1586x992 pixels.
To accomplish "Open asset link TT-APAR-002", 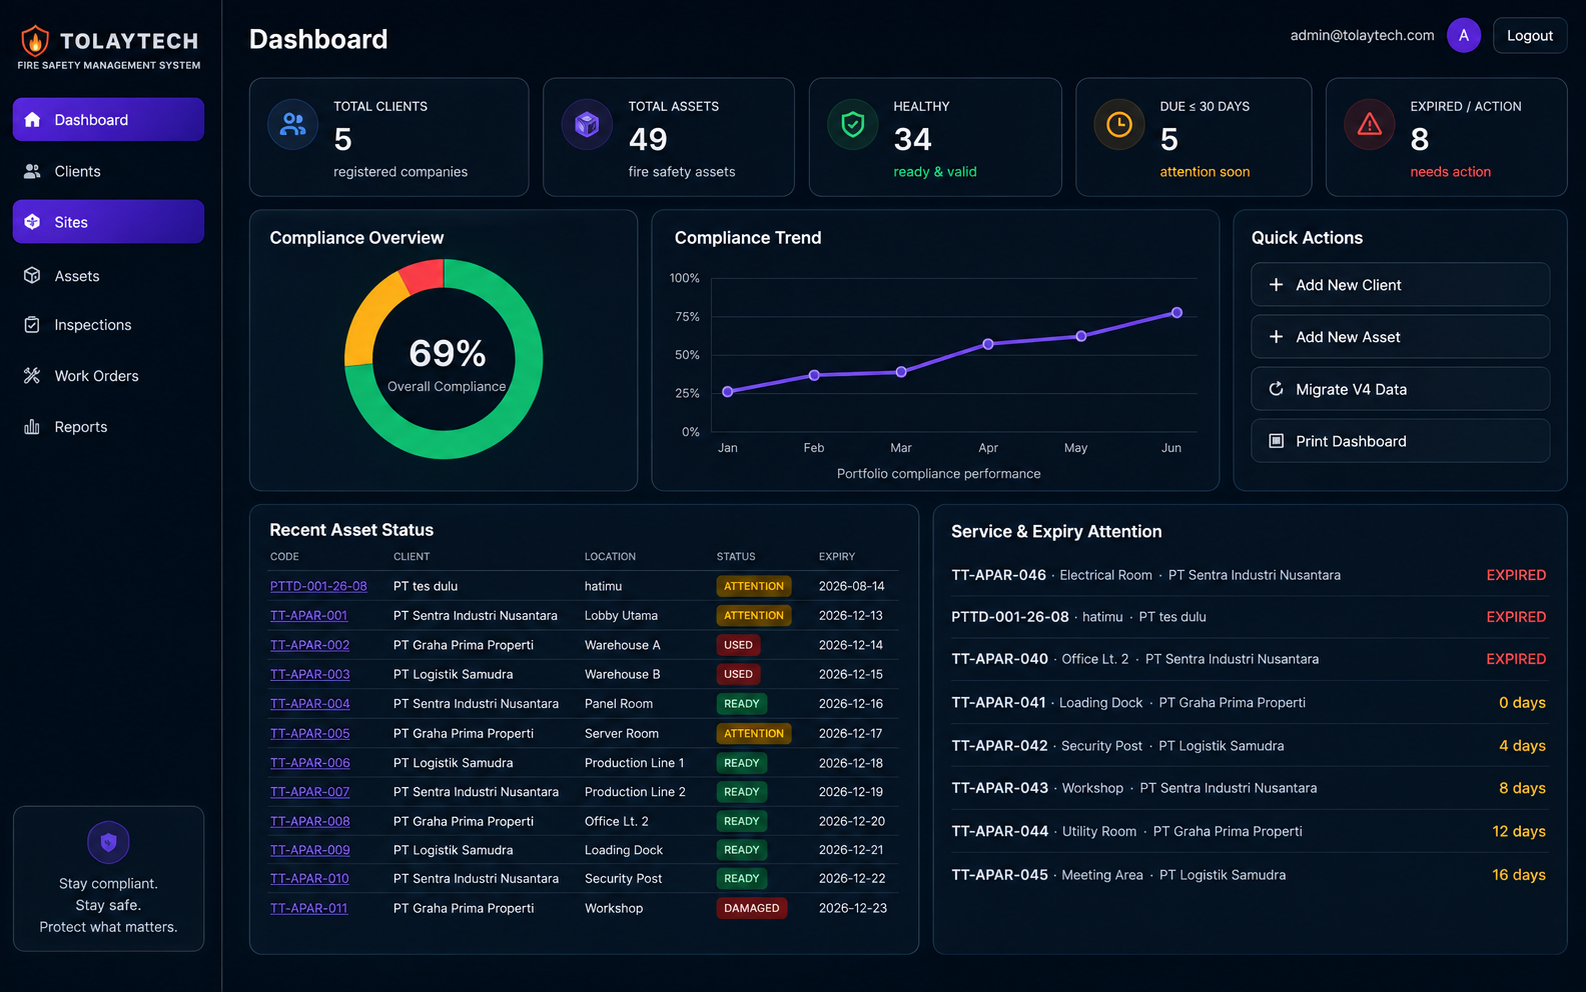I will coord(310,645).
